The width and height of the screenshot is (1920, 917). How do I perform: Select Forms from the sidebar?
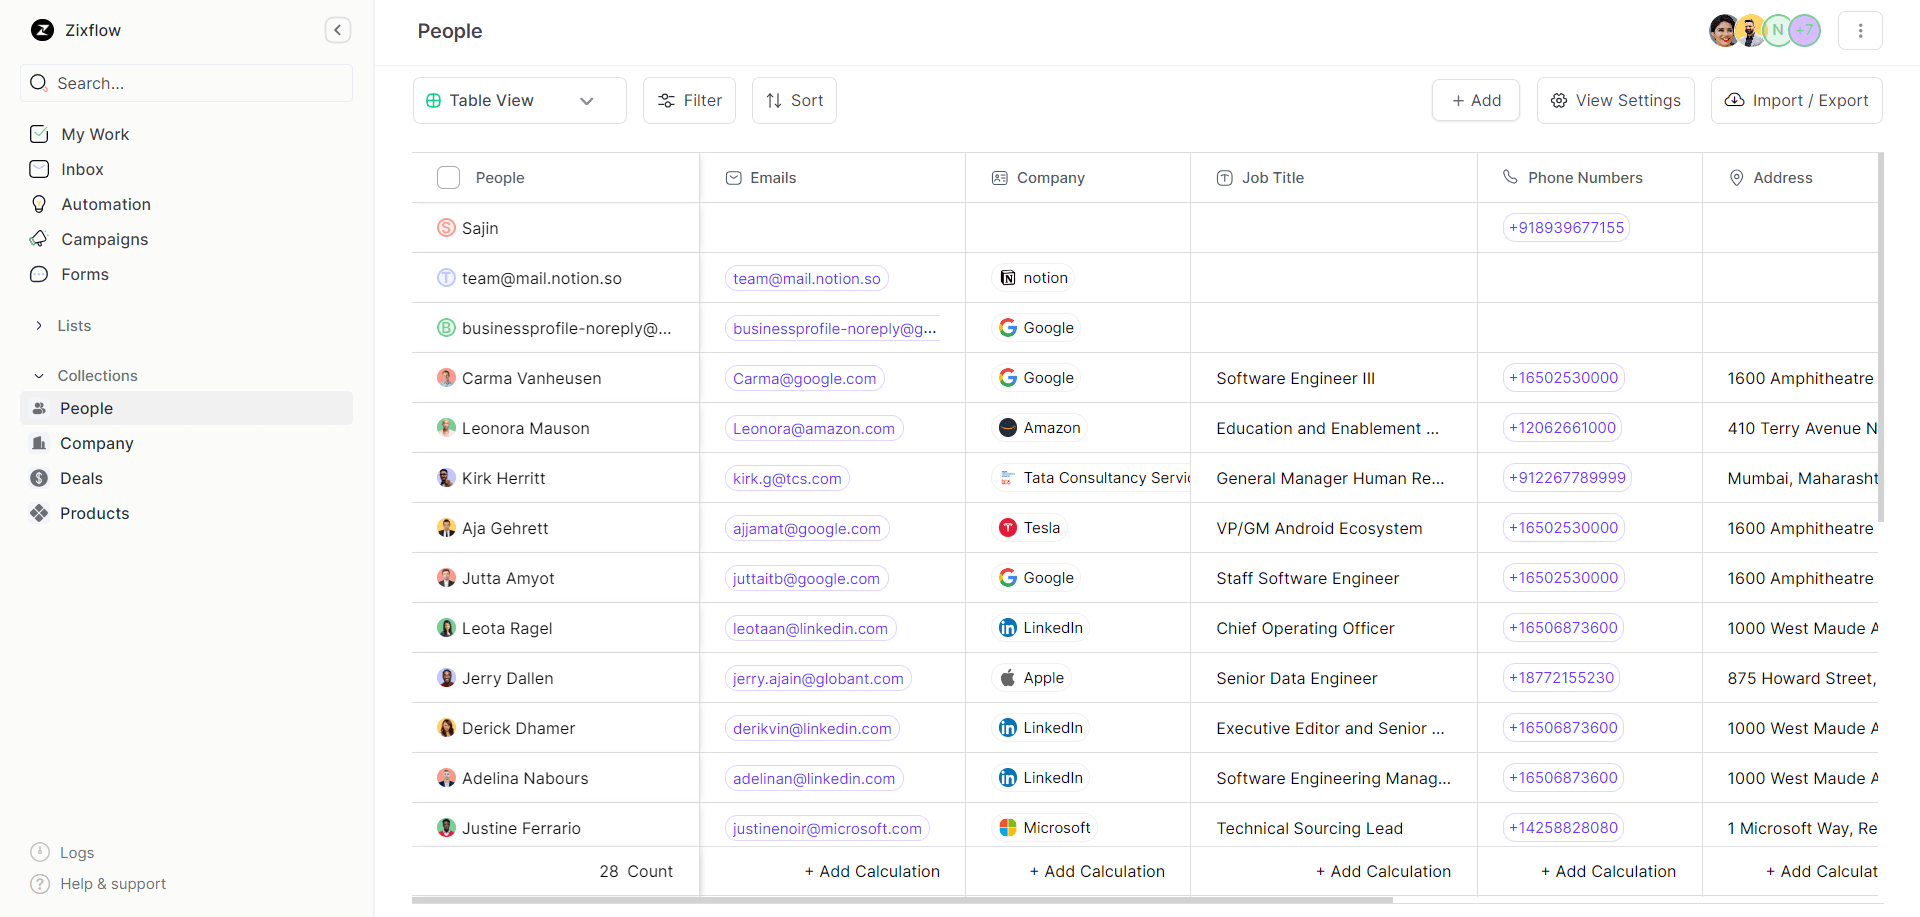(84, 274)
